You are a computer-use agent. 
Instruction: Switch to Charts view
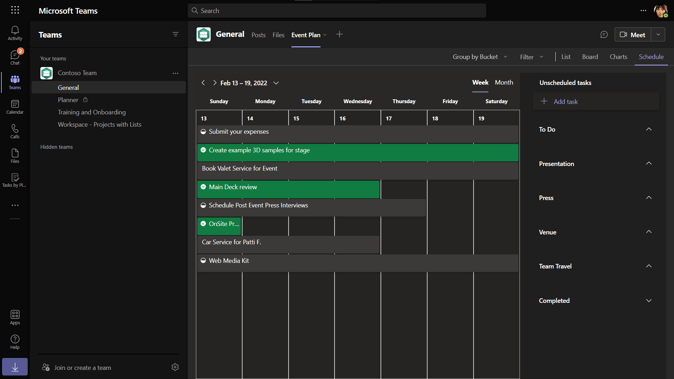tap(618, 57)
